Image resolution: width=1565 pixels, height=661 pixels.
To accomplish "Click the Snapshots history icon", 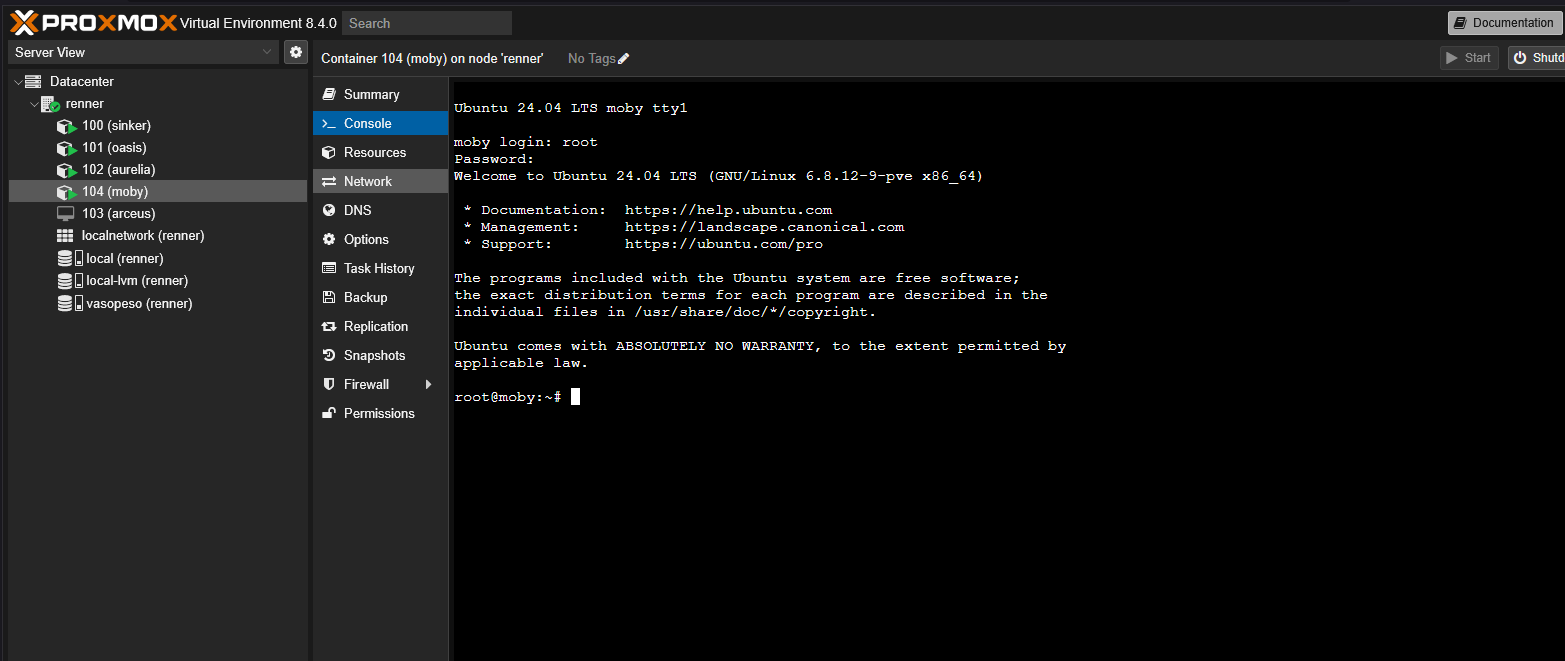I will pos(328,355).
